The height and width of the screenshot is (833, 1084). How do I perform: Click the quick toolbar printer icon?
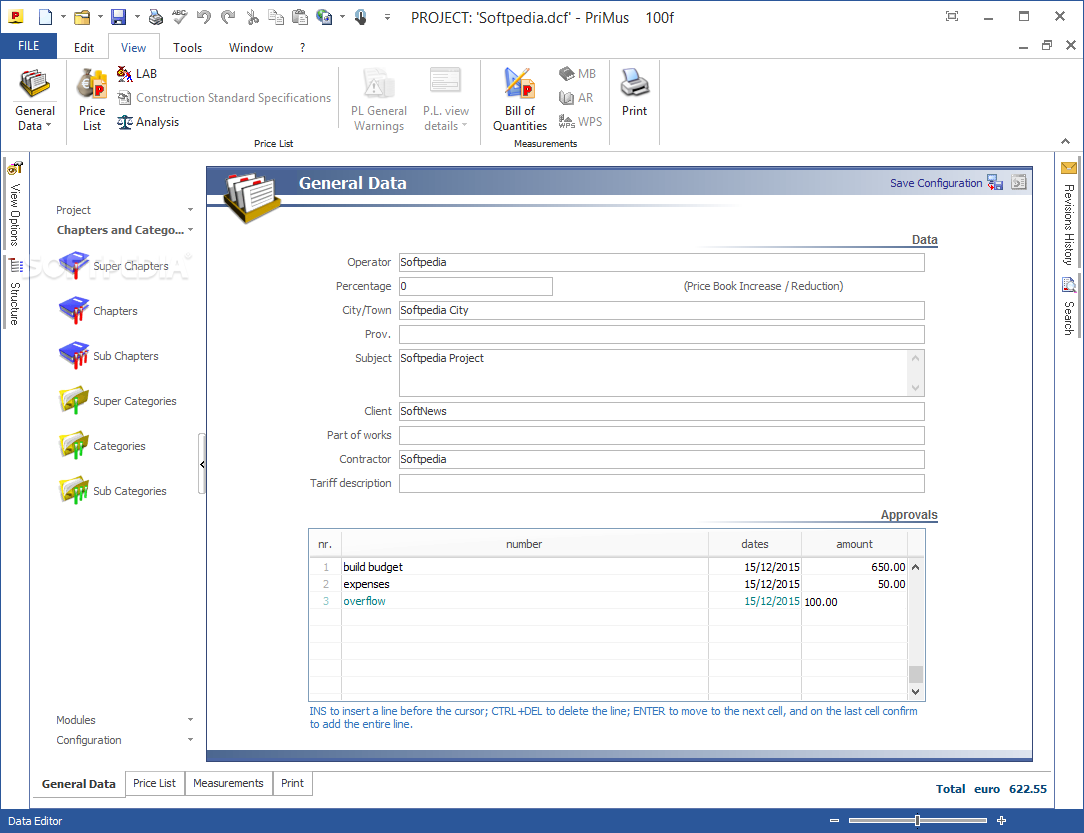point(156,17)
